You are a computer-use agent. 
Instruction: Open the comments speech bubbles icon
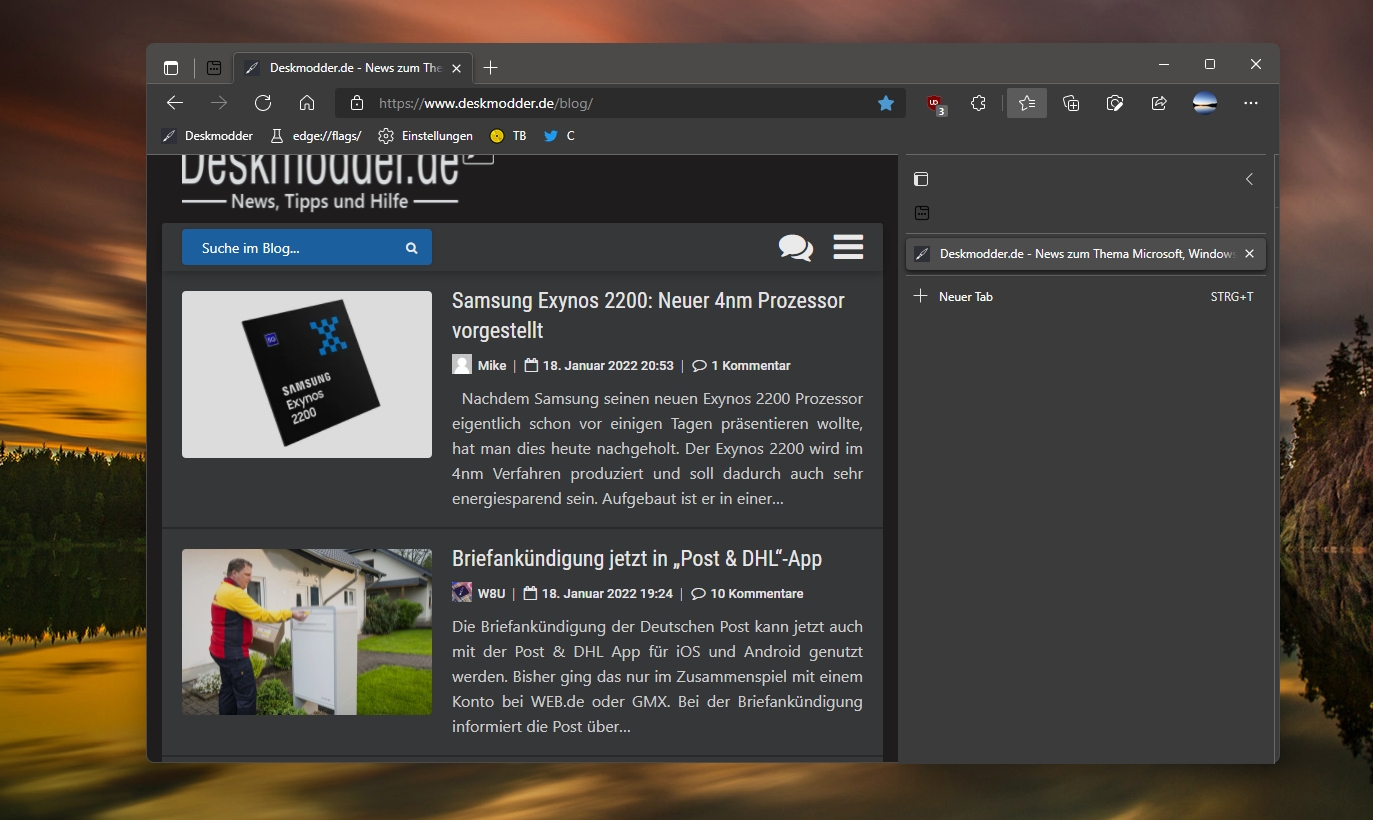pyautogui.click(x=796, y=247)
